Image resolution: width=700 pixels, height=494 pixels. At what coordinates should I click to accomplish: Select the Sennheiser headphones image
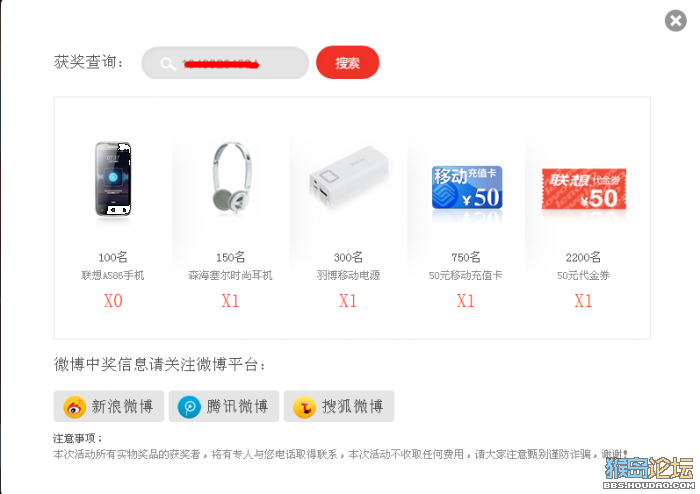point(230,177)
